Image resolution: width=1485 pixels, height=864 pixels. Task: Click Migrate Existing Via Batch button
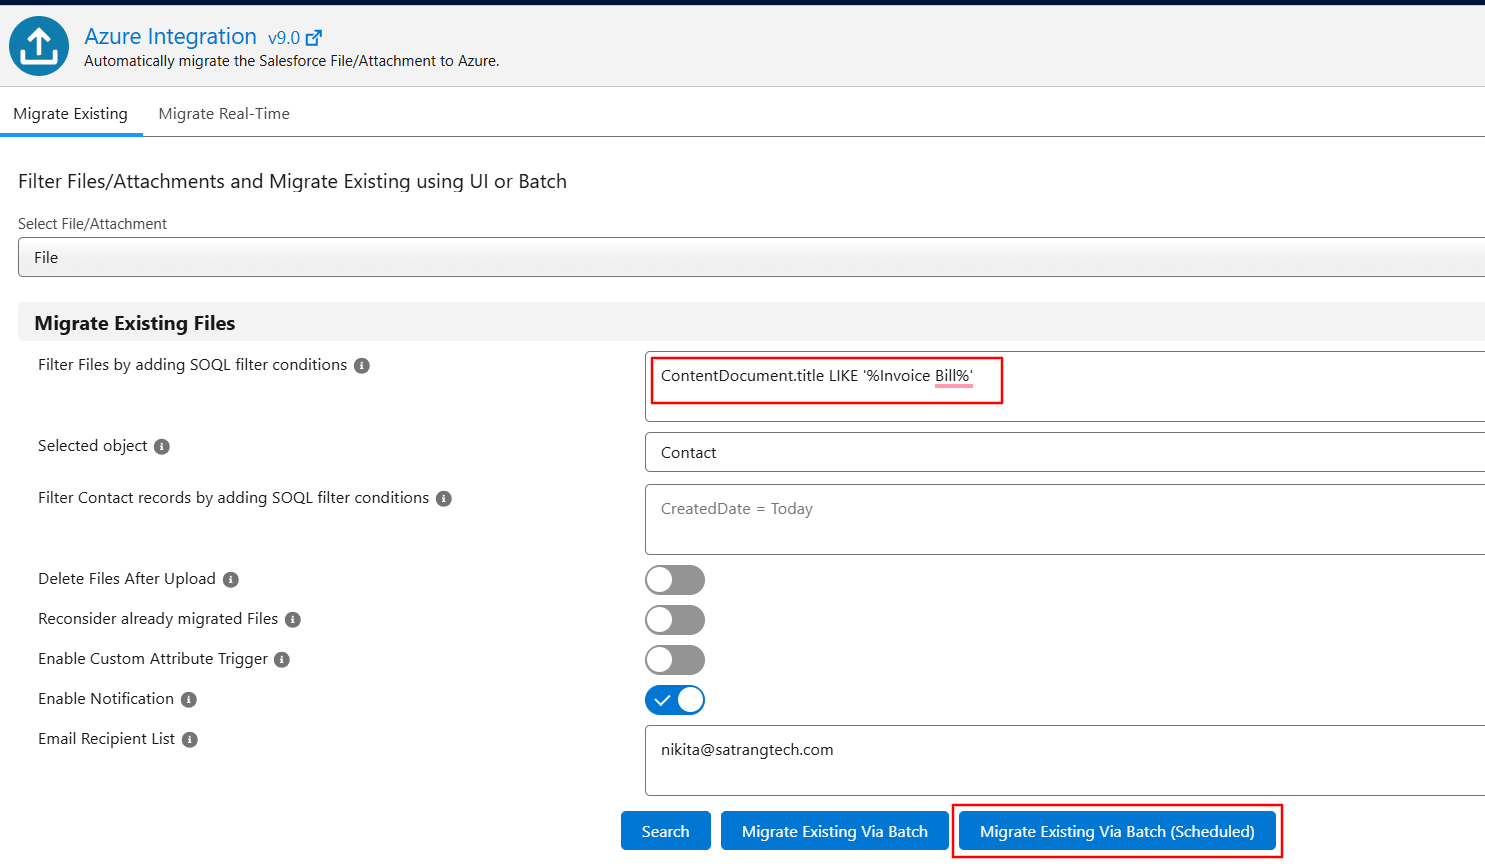pos(835,831)
